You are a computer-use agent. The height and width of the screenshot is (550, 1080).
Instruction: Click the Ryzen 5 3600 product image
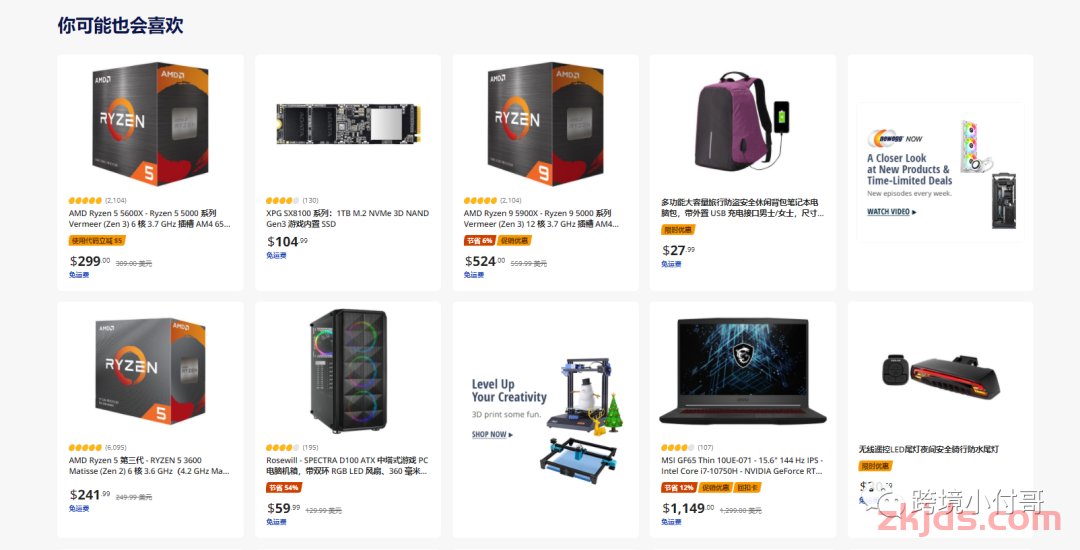coord(150,372)
